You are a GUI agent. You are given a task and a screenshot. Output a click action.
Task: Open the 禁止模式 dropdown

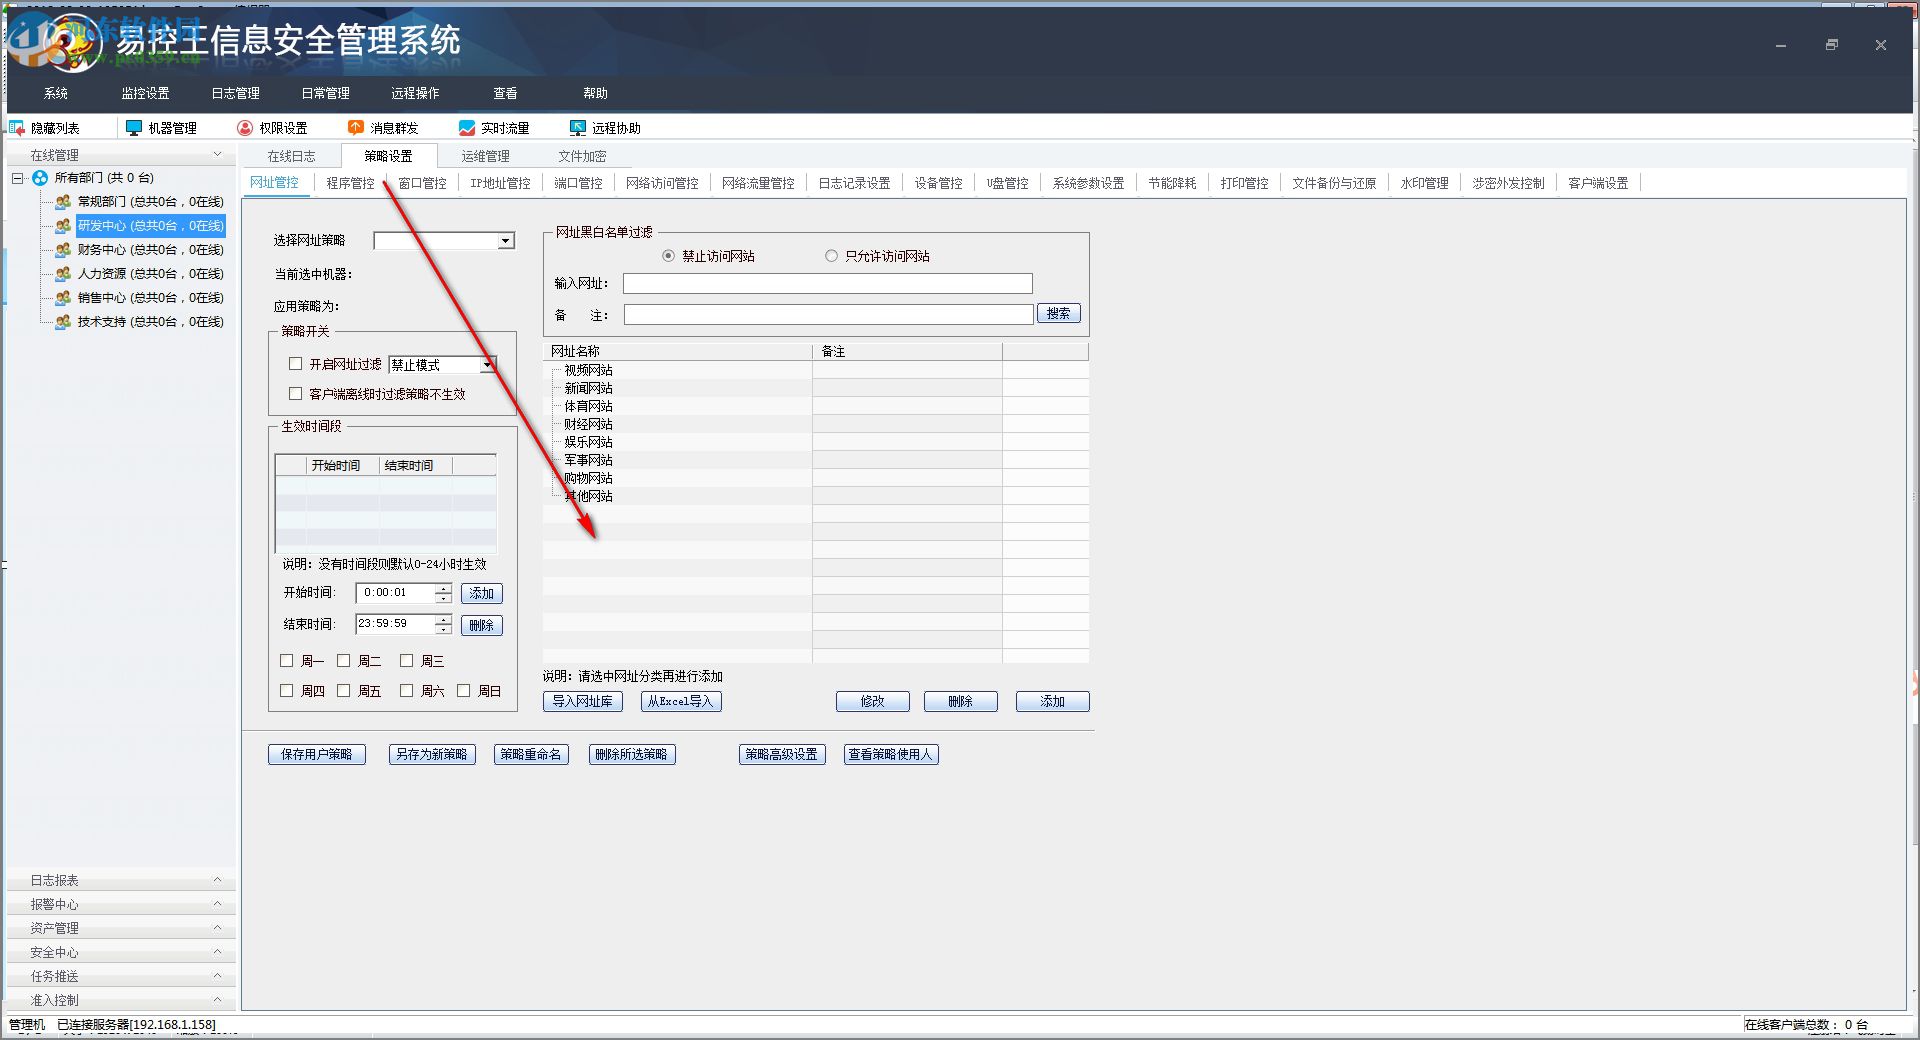[488, 365]
